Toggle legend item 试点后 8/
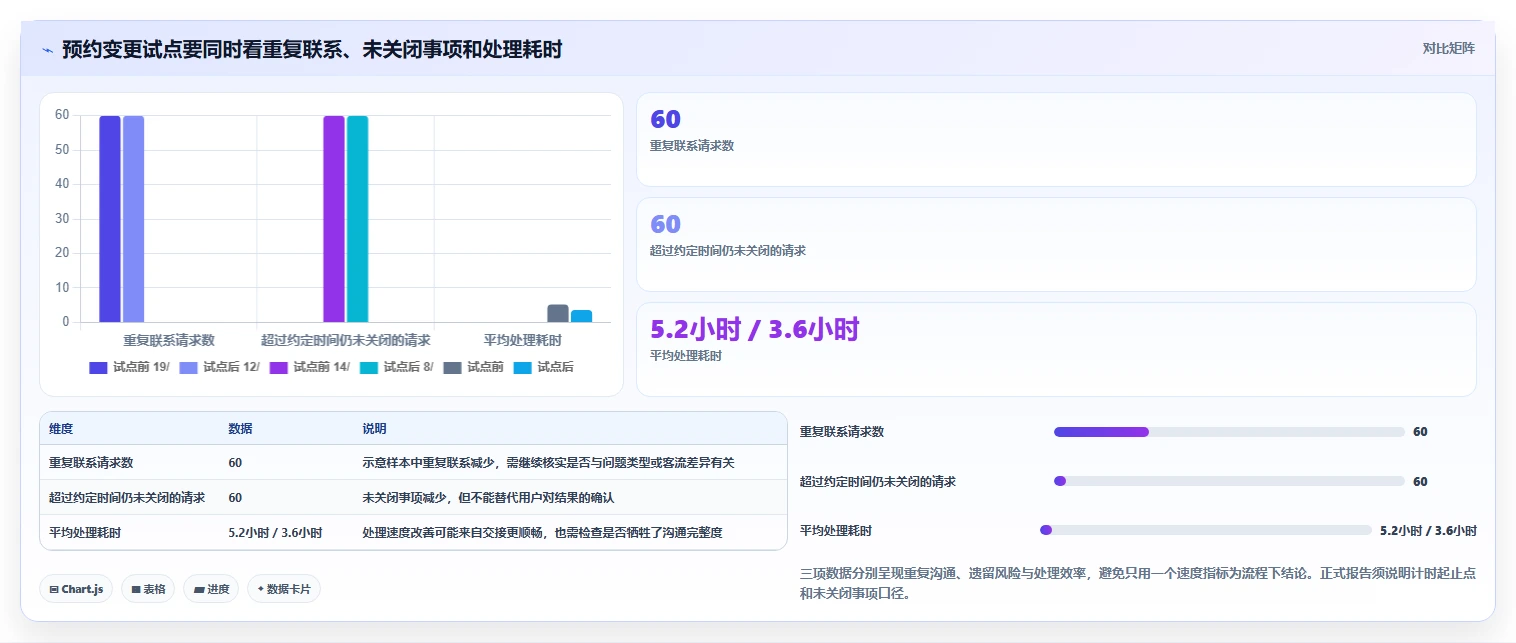Image resolution: width=1516 pixels, height=643 pixels. tap(397, 367)
